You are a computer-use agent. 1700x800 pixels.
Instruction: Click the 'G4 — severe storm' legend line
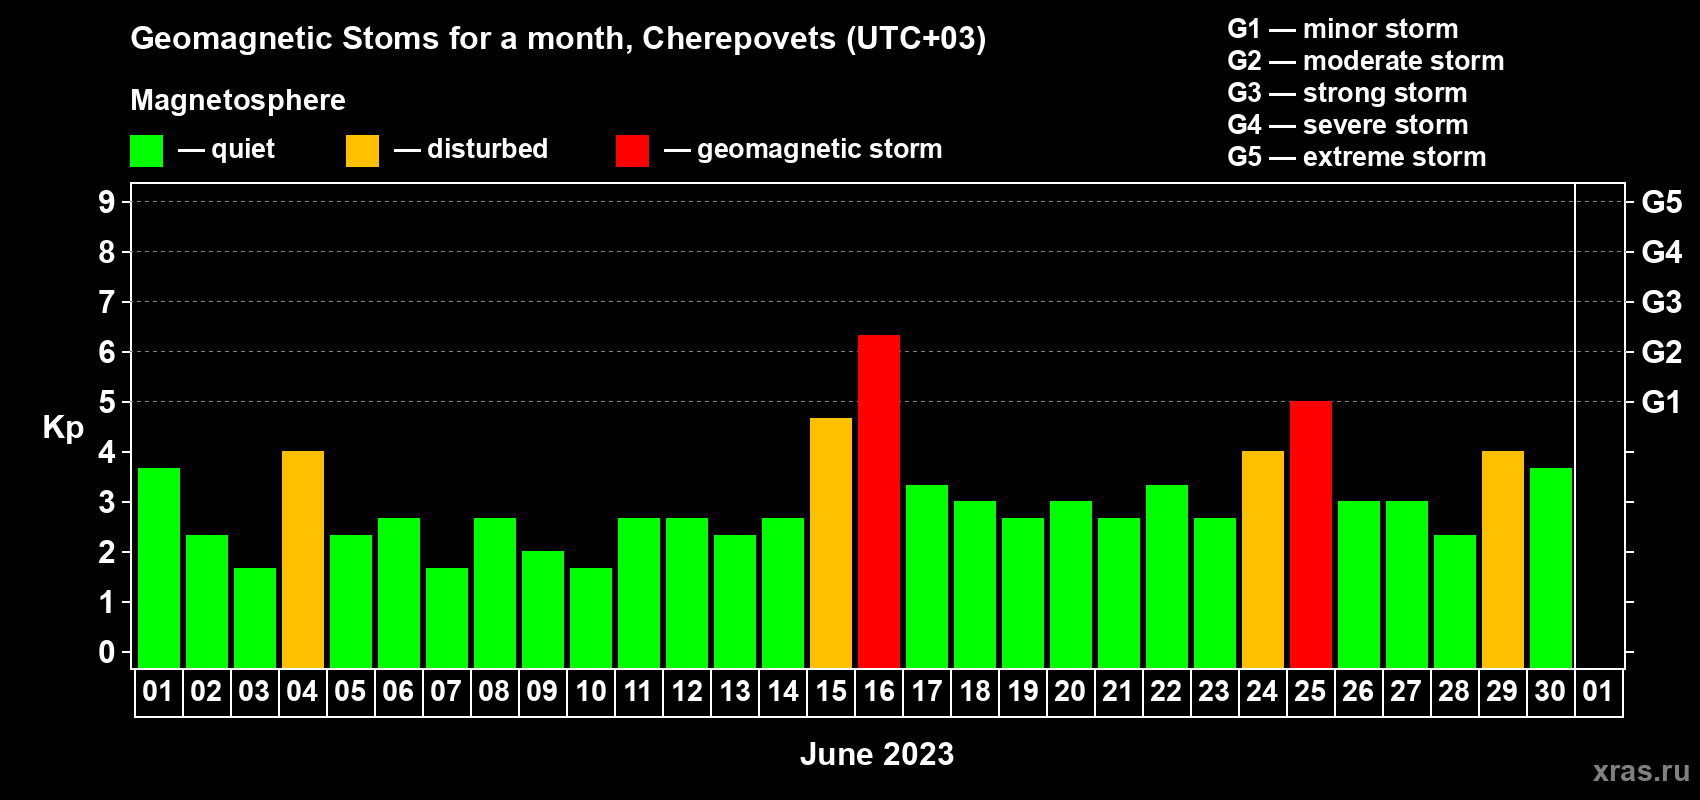[1348, 125]
